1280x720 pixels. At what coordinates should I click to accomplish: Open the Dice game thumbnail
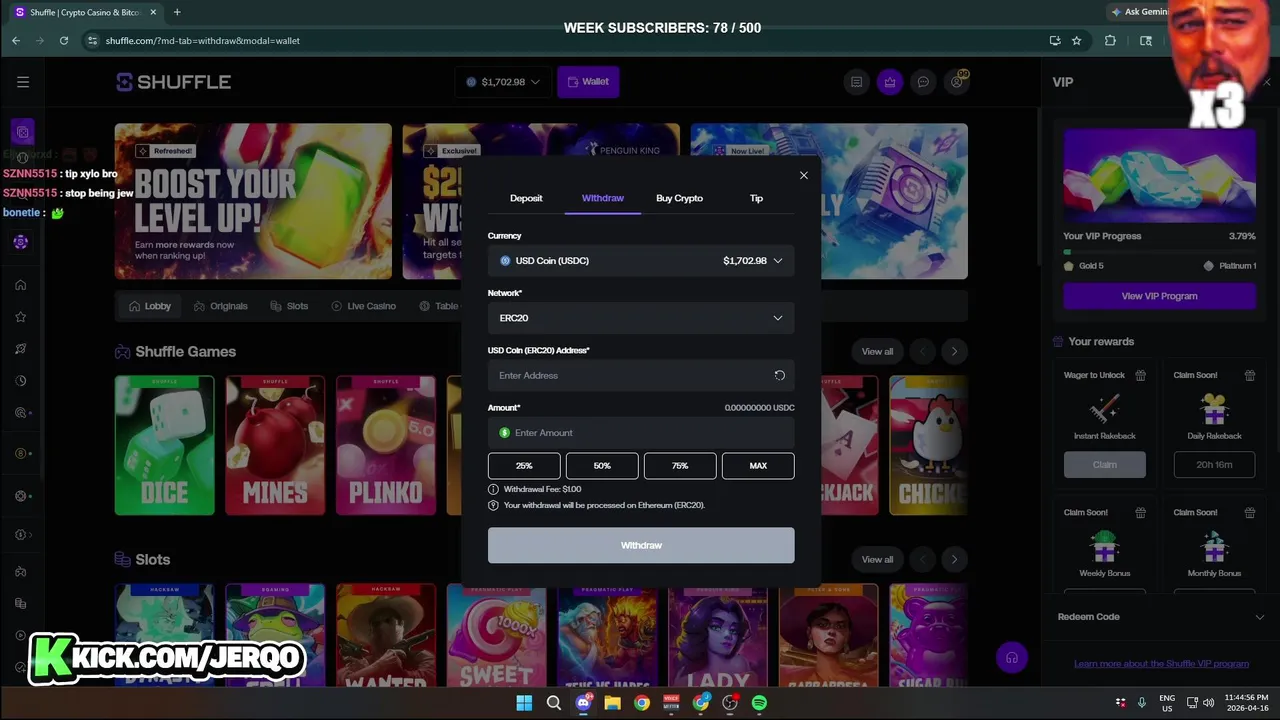[x=164, y=445]
